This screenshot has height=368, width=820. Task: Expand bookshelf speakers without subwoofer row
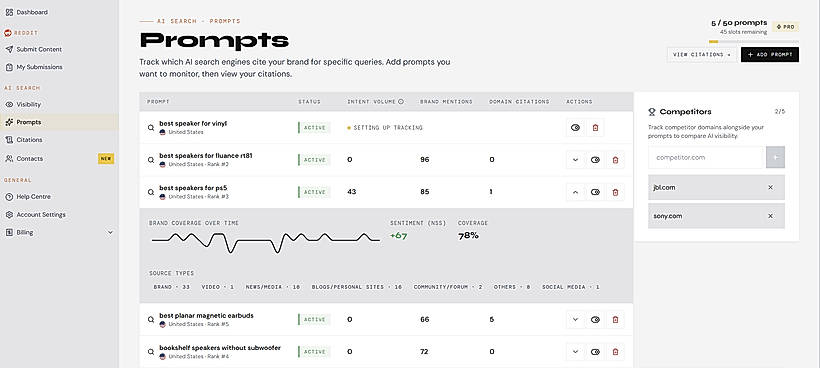pos(575,352)
